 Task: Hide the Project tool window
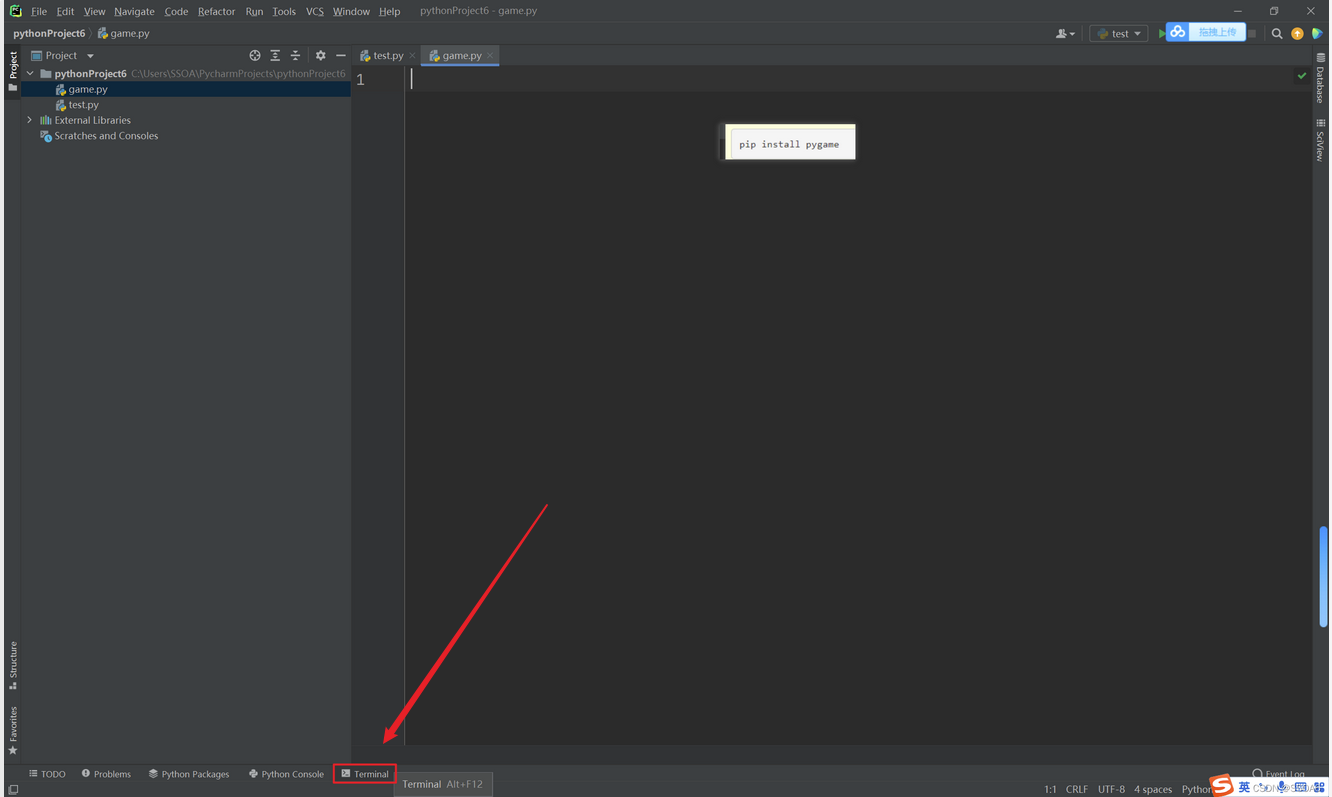pos(340,56)
